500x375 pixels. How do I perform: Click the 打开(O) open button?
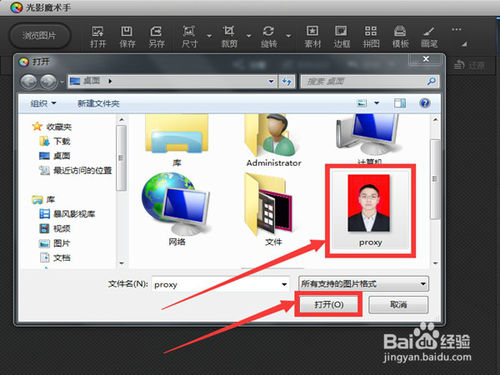(329, 304)
